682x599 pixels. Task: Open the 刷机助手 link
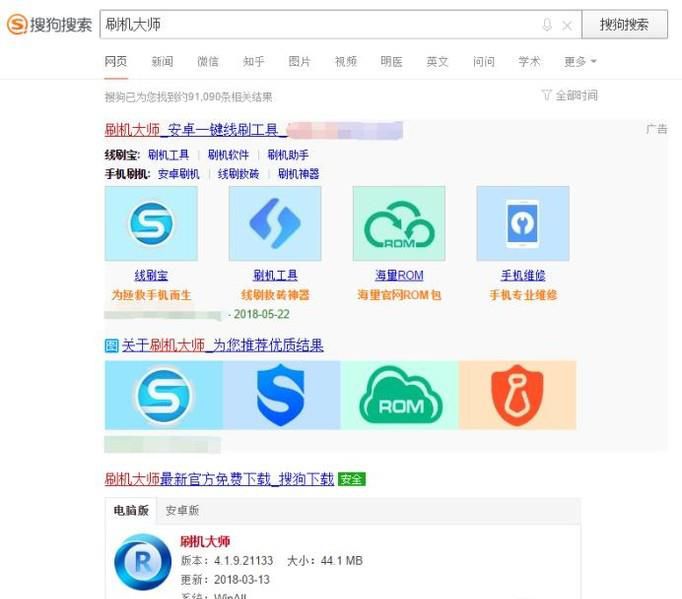point(288,155)
